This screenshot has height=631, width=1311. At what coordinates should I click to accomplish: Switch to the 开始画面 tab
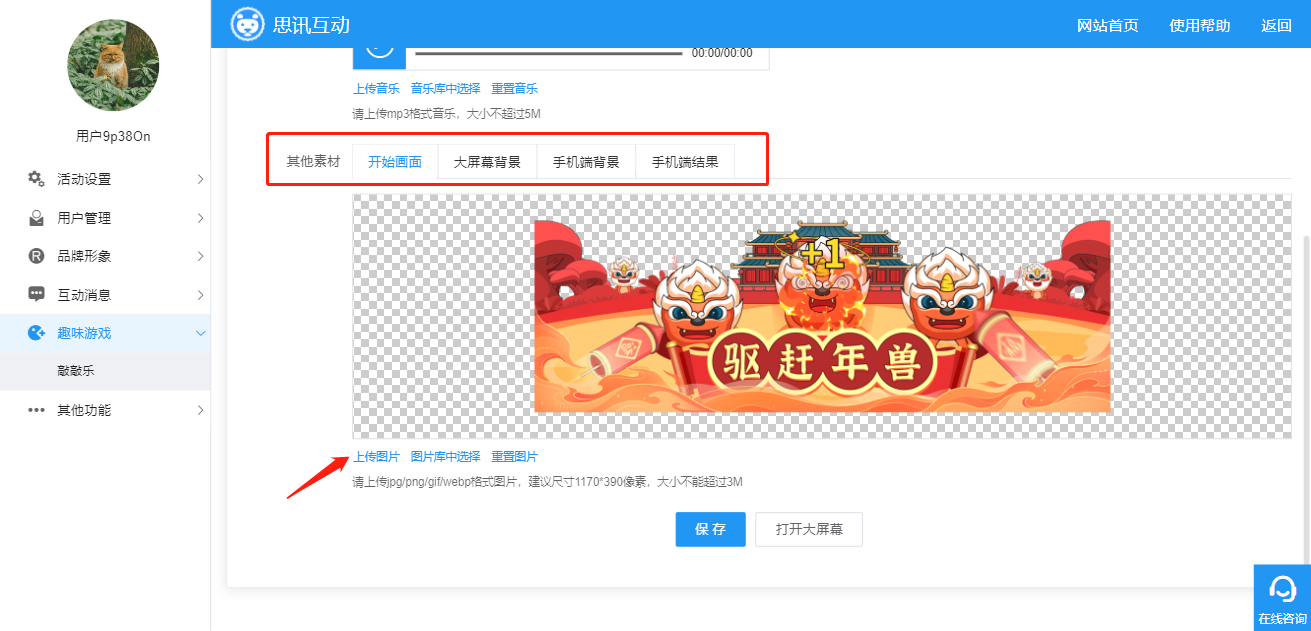click(x=395, y=162)
